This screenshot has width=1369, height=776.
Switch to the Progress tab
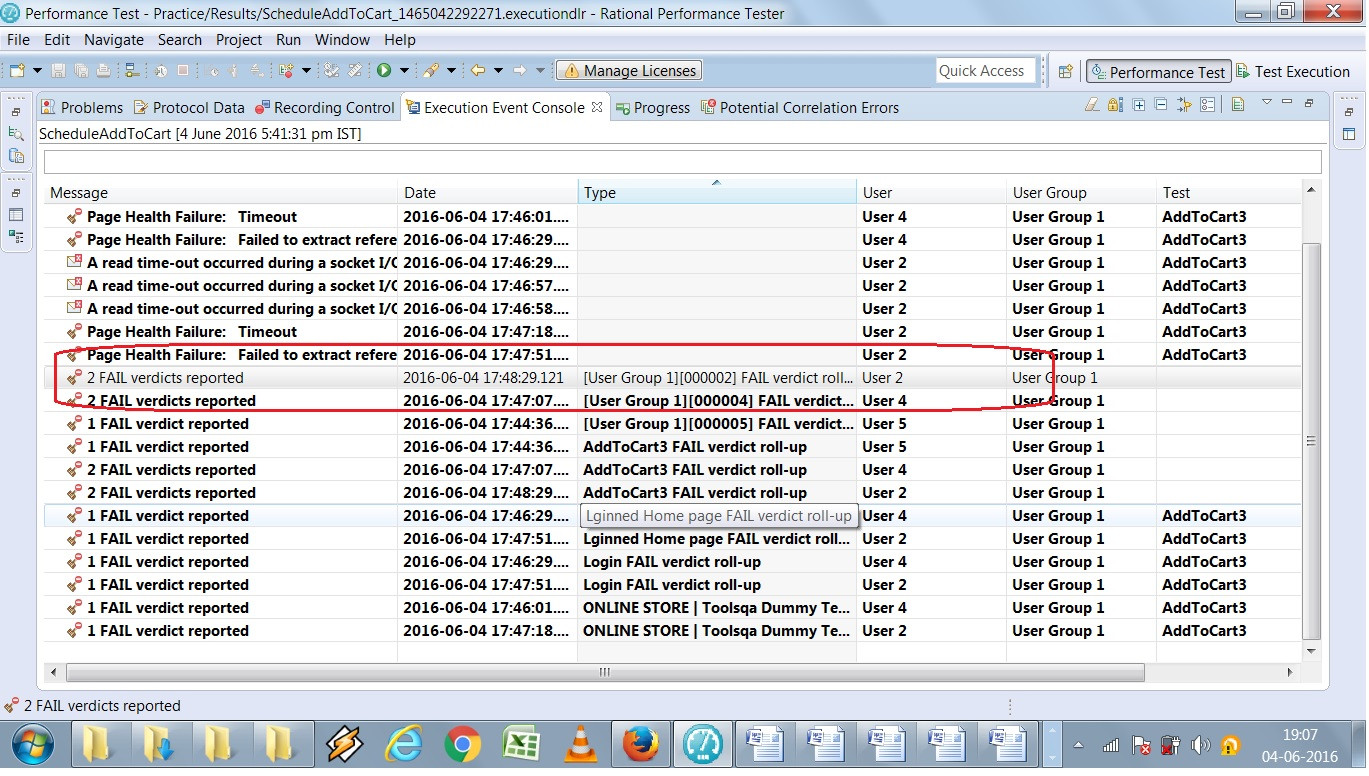pyautogui.click(x=653, y=108)
